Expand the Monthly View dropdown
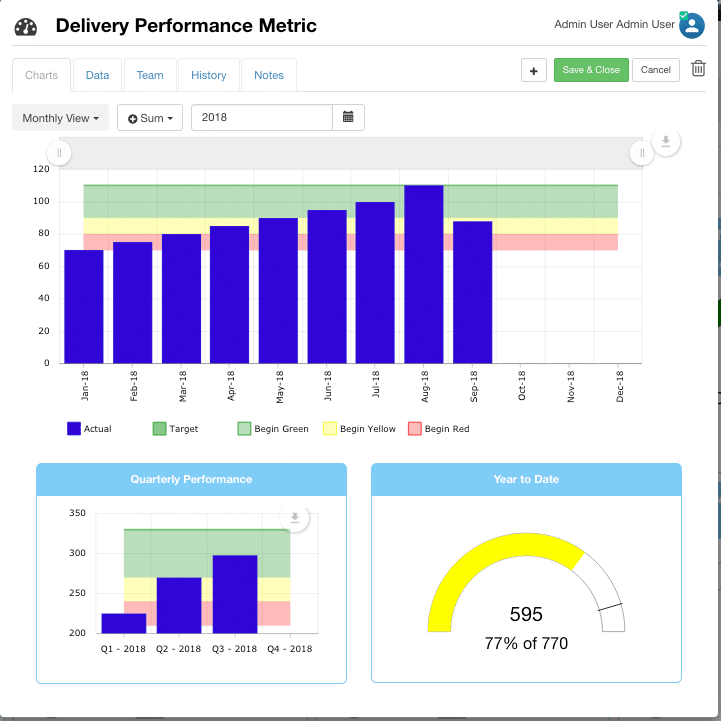The image size is (721, 721). (60, 118)
